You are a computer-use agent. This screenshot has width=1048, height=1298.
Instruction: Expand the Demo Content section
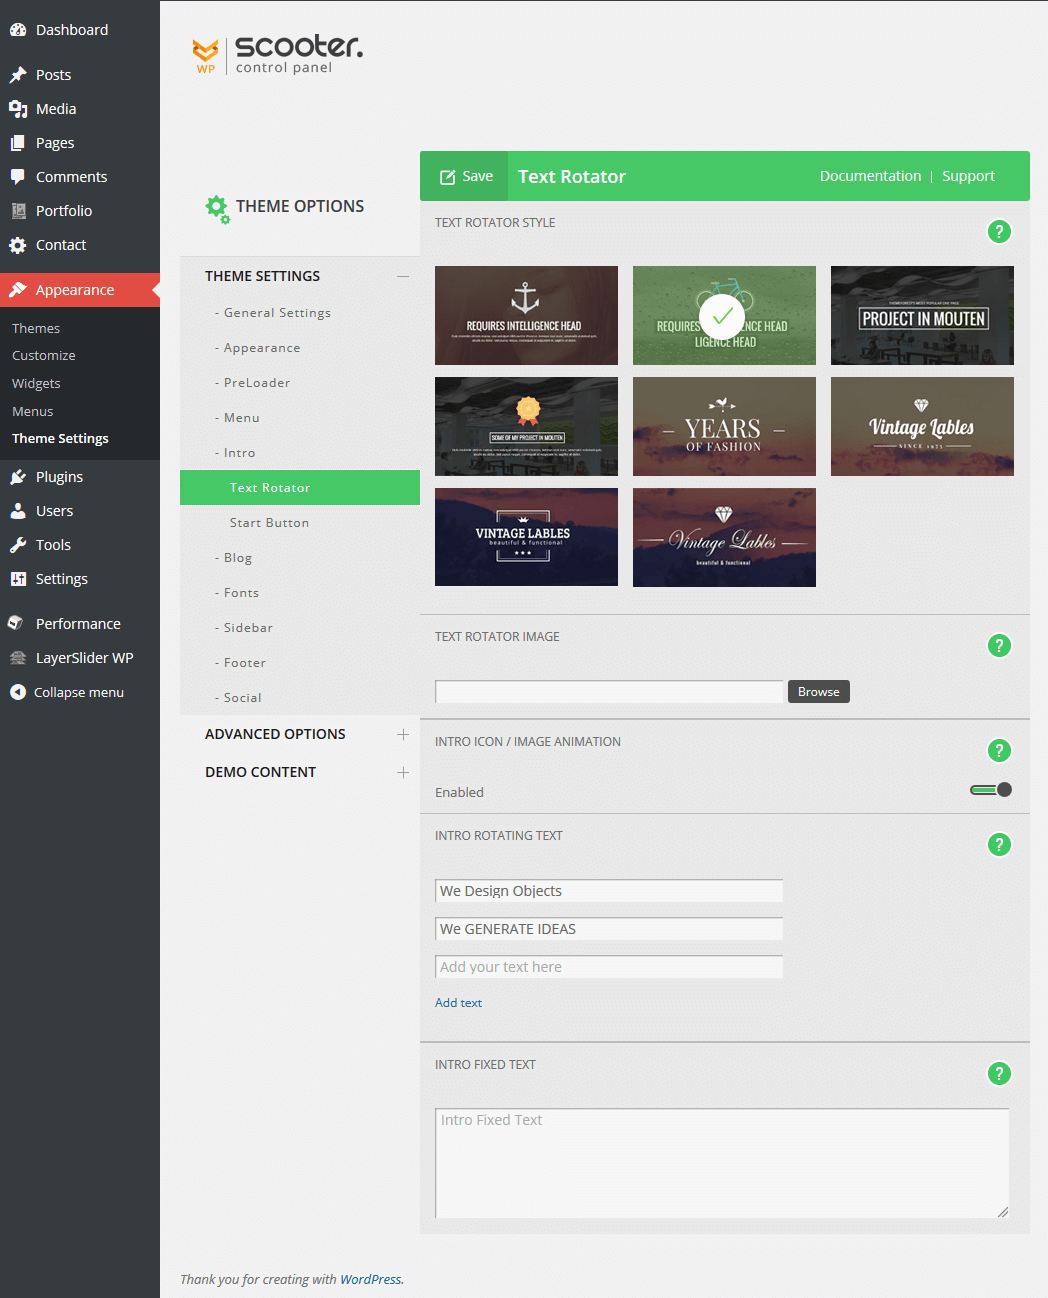point(402,772)
